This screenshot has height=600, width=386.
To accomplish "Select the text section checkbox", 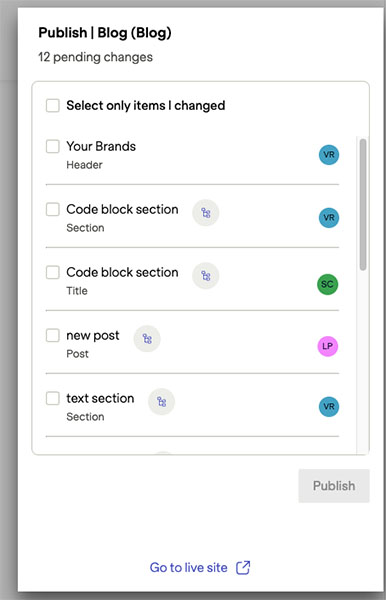I will [53, 398].
